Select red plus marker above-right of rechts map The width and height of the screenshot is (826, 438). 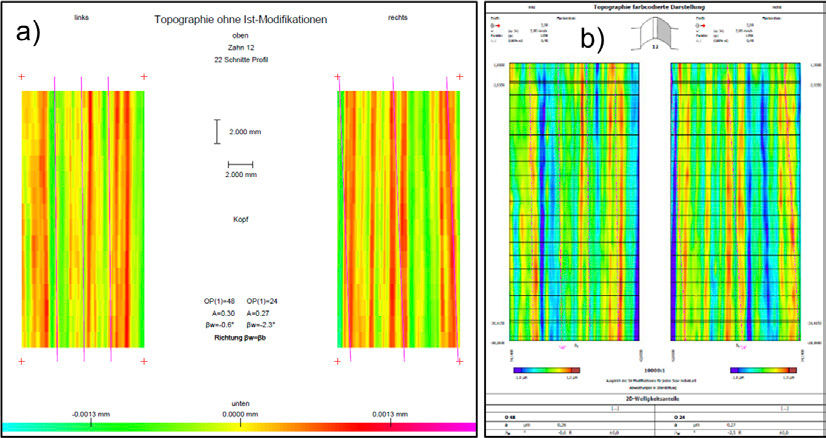[x=460, y=77]
